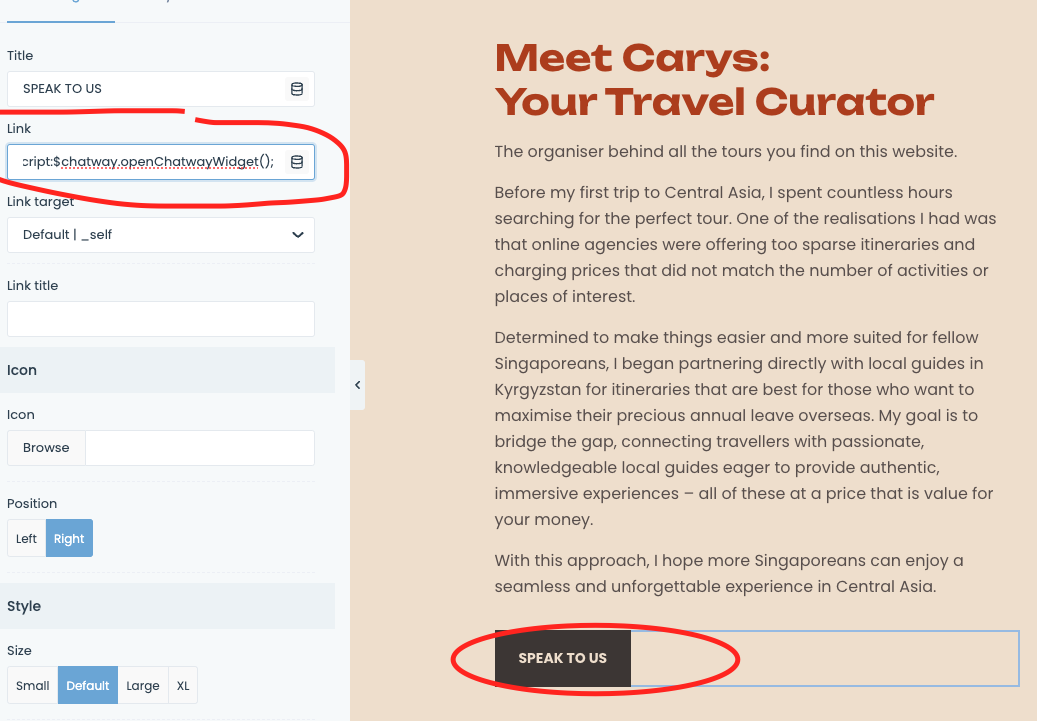Open dynamic data icon in Link field
1037x721 pixels.
click(297, 161)
